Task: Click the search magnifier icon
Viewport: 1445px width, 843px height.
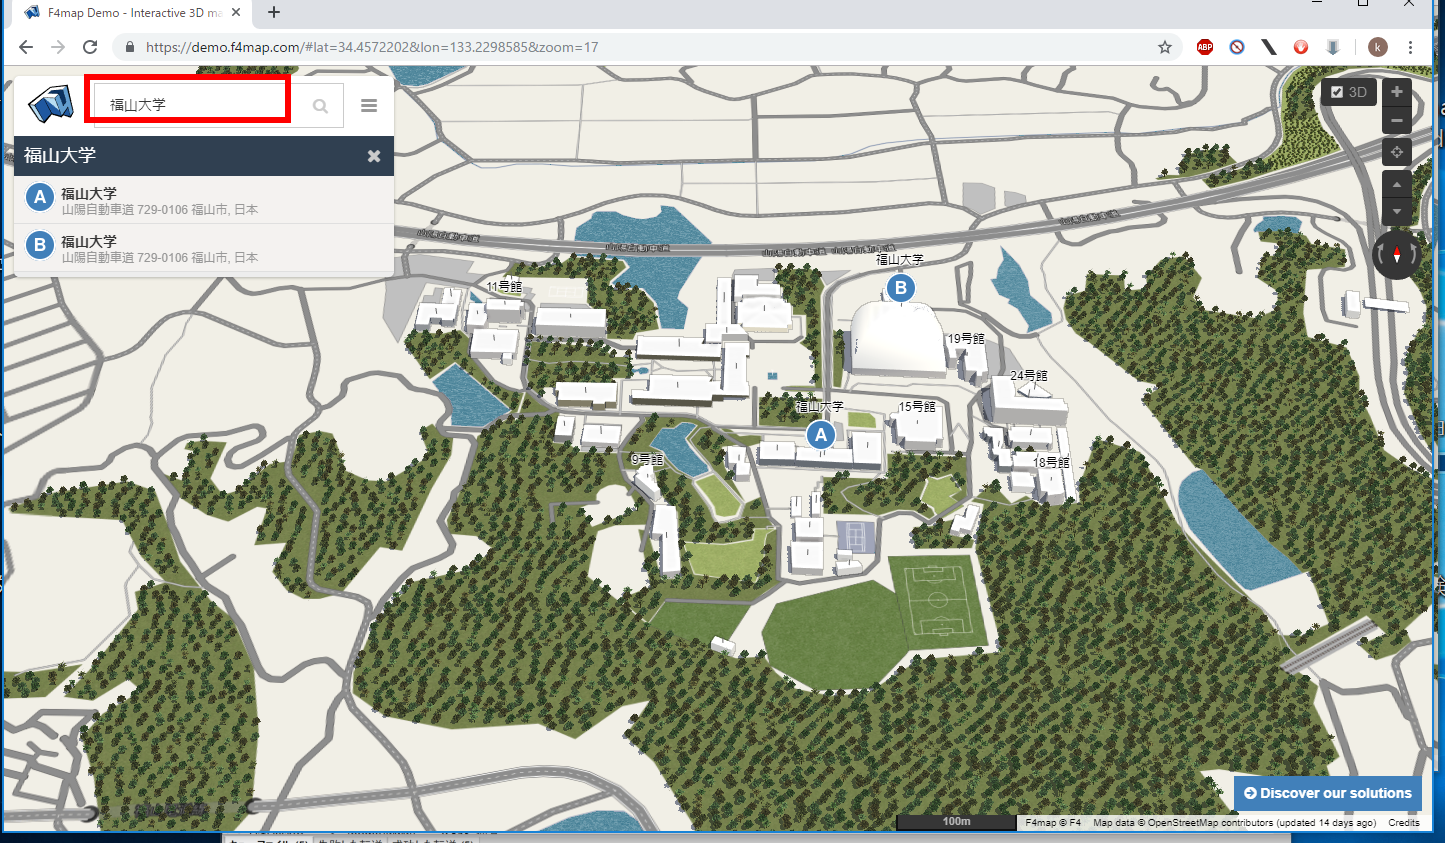Action: [320, 106]
